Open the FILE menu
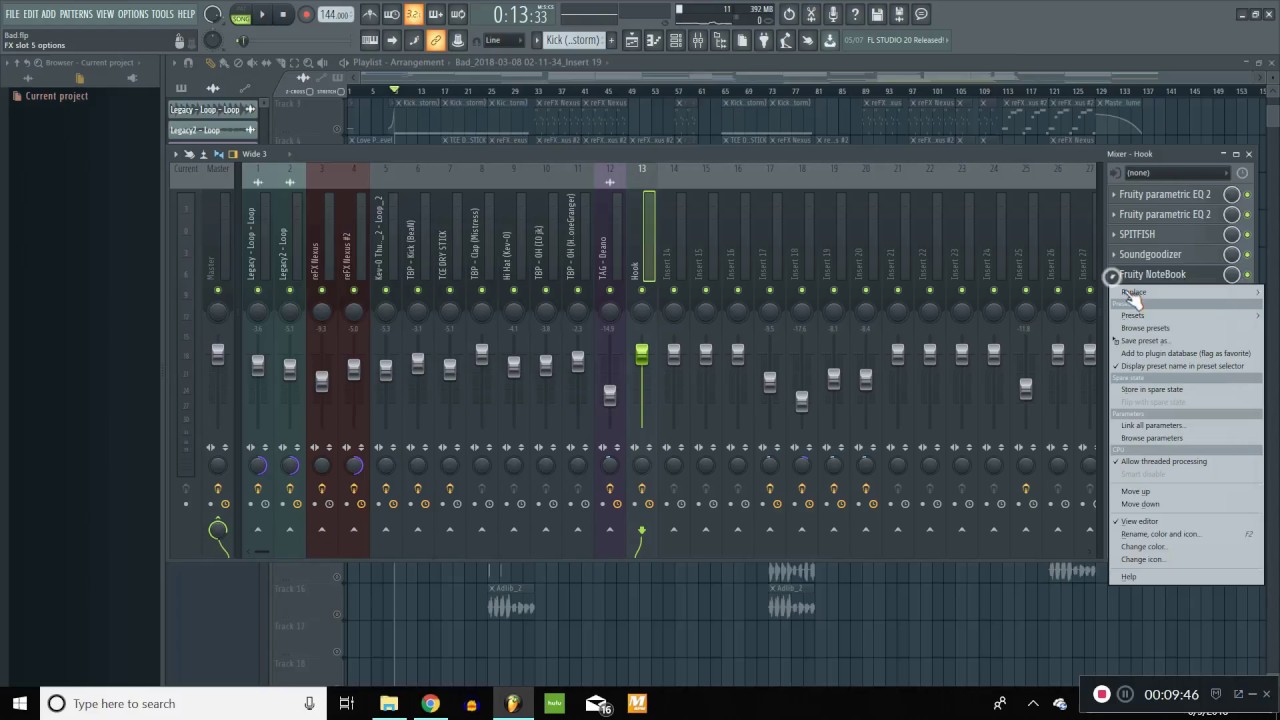Image resolution: width=1280 pixels, height=720 pixels. click(12, 14)
